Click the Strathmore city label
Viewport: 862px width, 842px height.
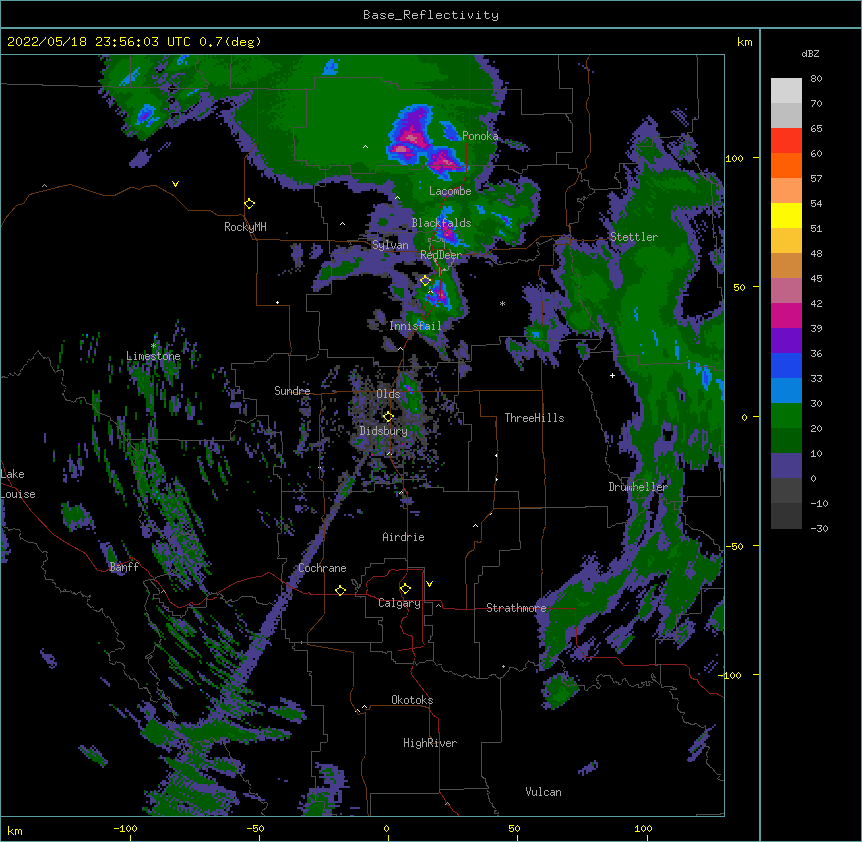pos(516,608)
